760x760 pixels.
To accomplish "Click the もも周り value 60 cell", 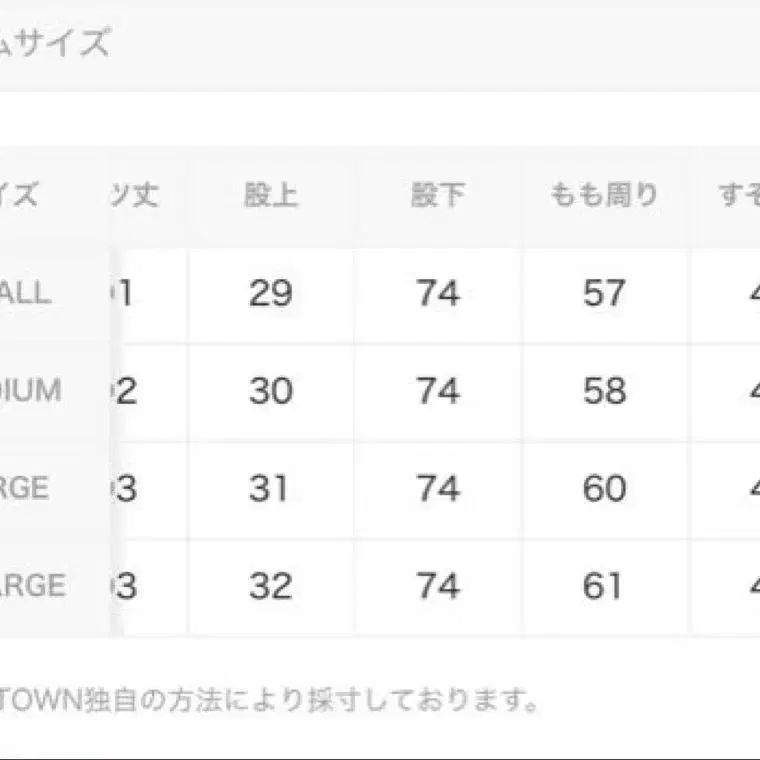I will click(604, 488).
